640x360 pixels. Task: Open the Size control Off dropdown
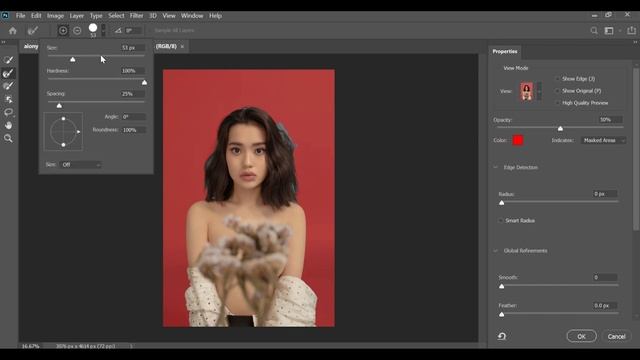81,164
